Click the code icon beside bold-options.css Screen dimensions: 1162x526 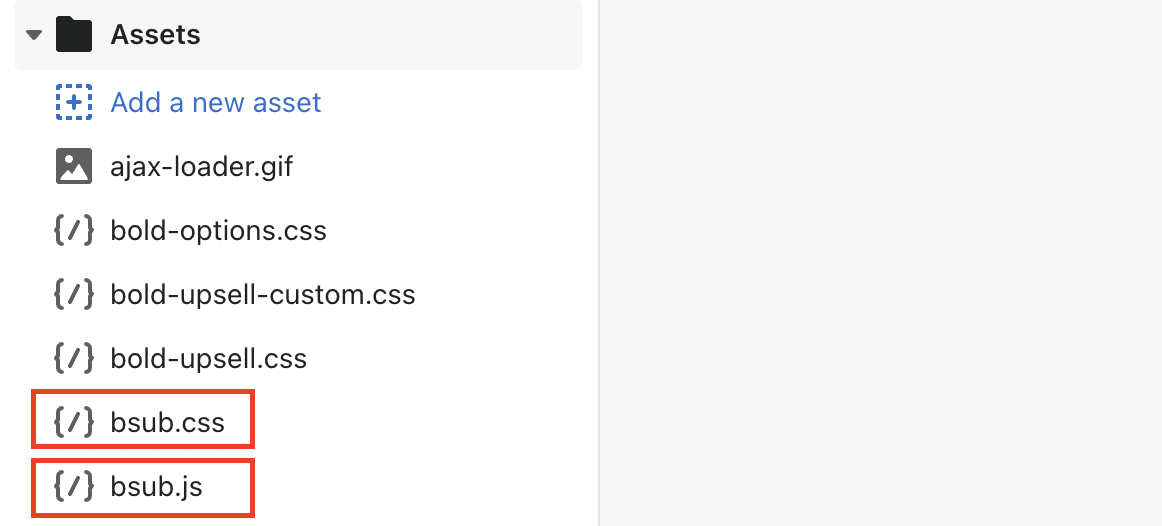pyautogui.click(x=74, y=230)
